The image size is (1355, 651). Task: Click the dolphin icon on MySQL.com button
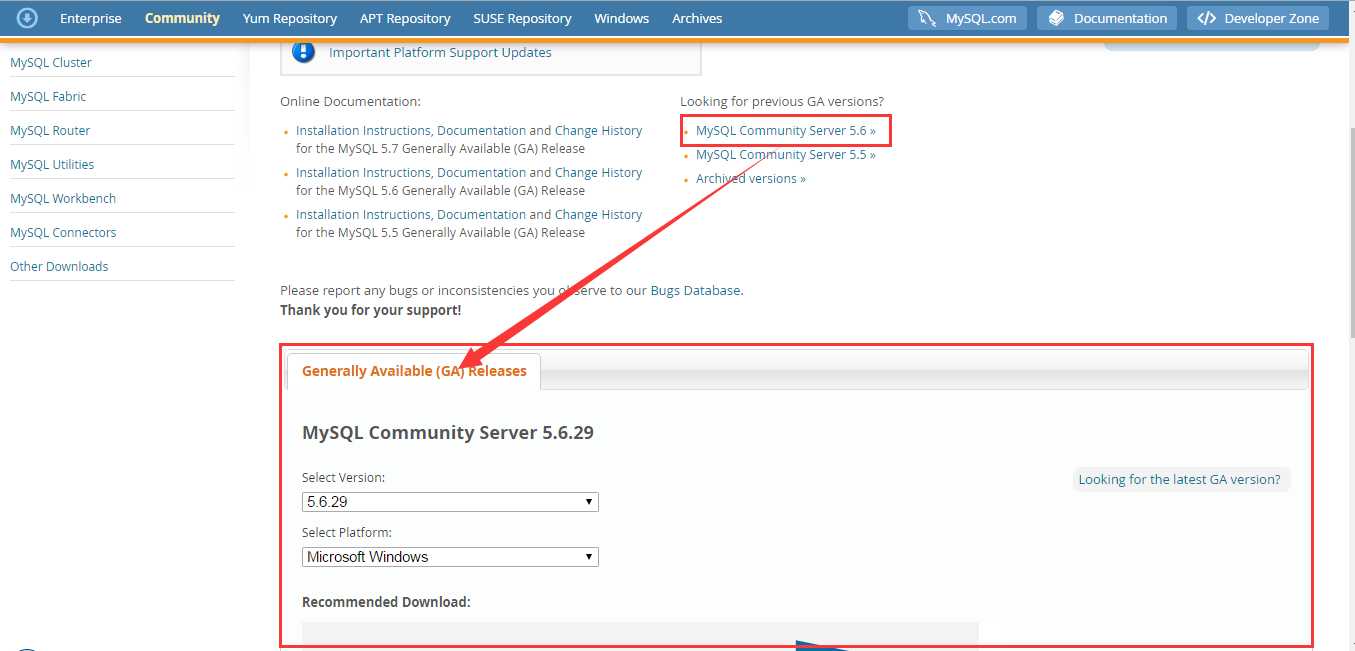coord(927,18)
